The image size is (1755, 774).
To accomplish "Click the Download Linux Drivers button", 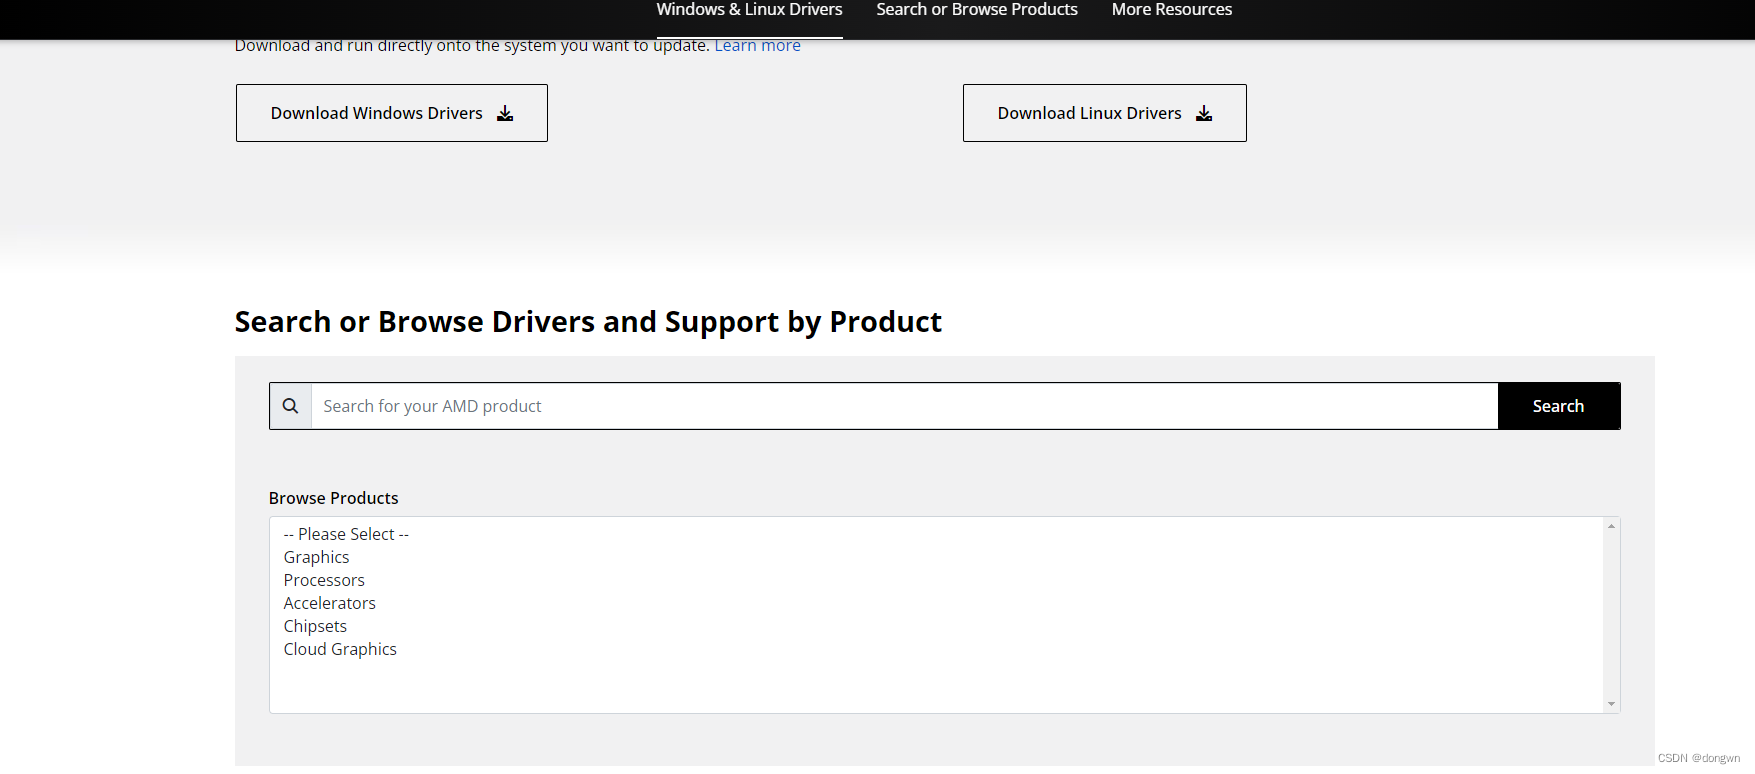I will point(1105,113).
